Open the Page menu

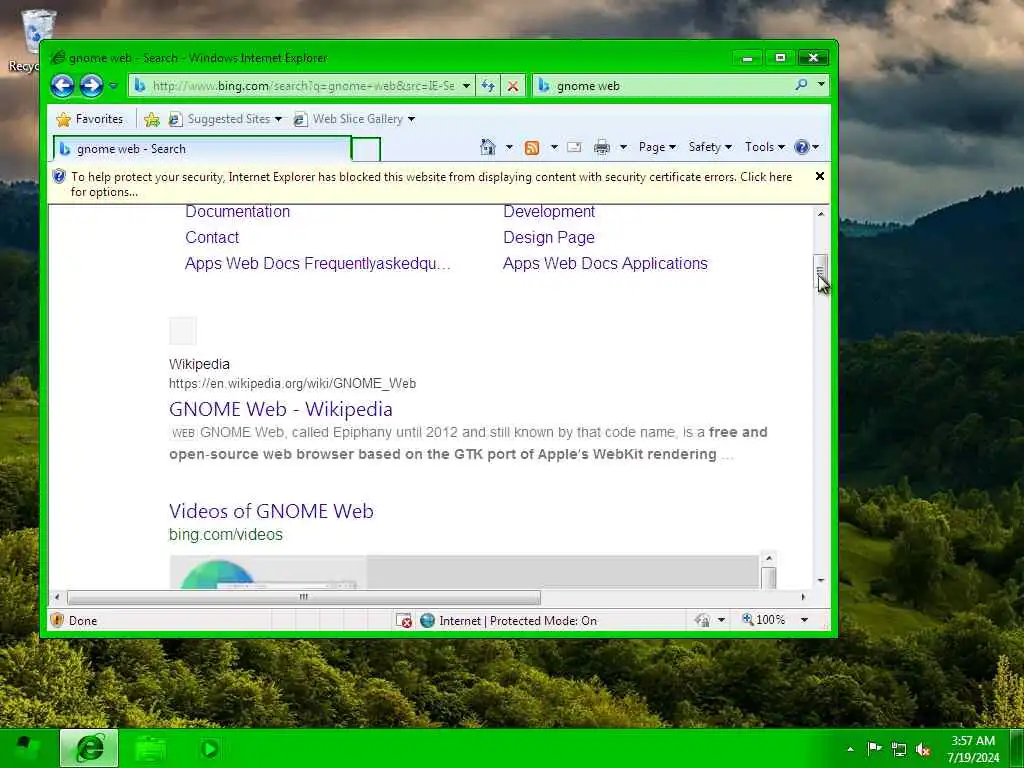click(x=657, y=147)
